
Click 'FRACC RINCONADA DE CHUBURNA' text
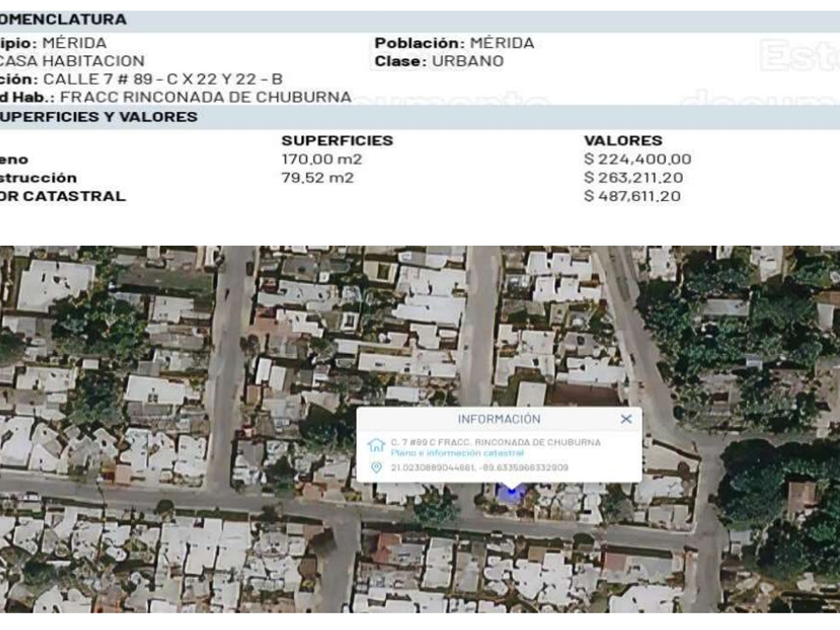point(206,97)
